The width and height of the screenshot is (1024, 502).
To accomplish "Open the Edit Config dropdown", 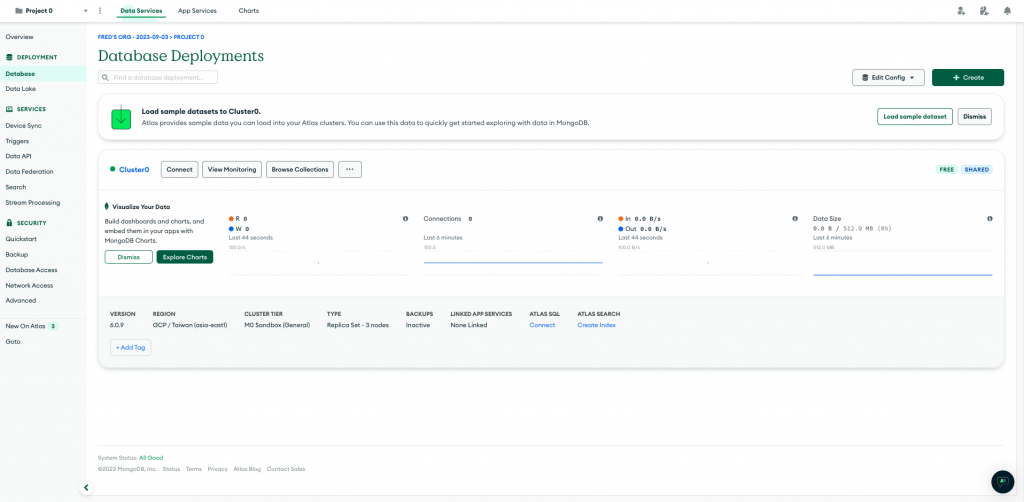I will pyautogui.click(x=888, y=77).
